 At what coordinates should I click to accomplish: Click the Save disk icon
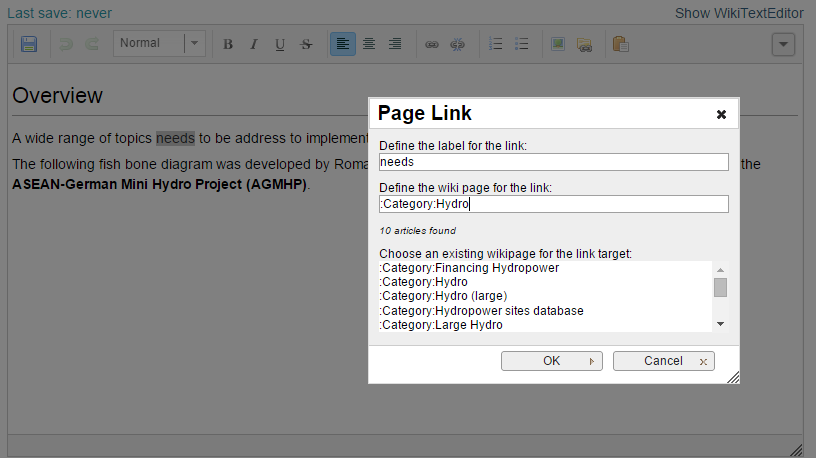coord(29,44)
